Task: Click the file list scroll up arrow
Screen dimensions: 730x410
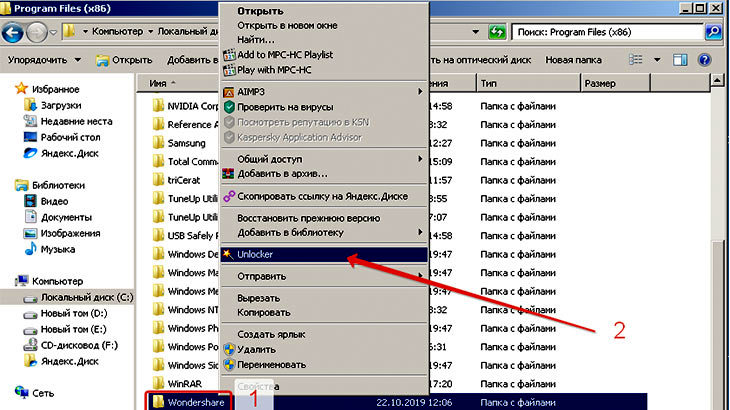Action: click(717, 81)
